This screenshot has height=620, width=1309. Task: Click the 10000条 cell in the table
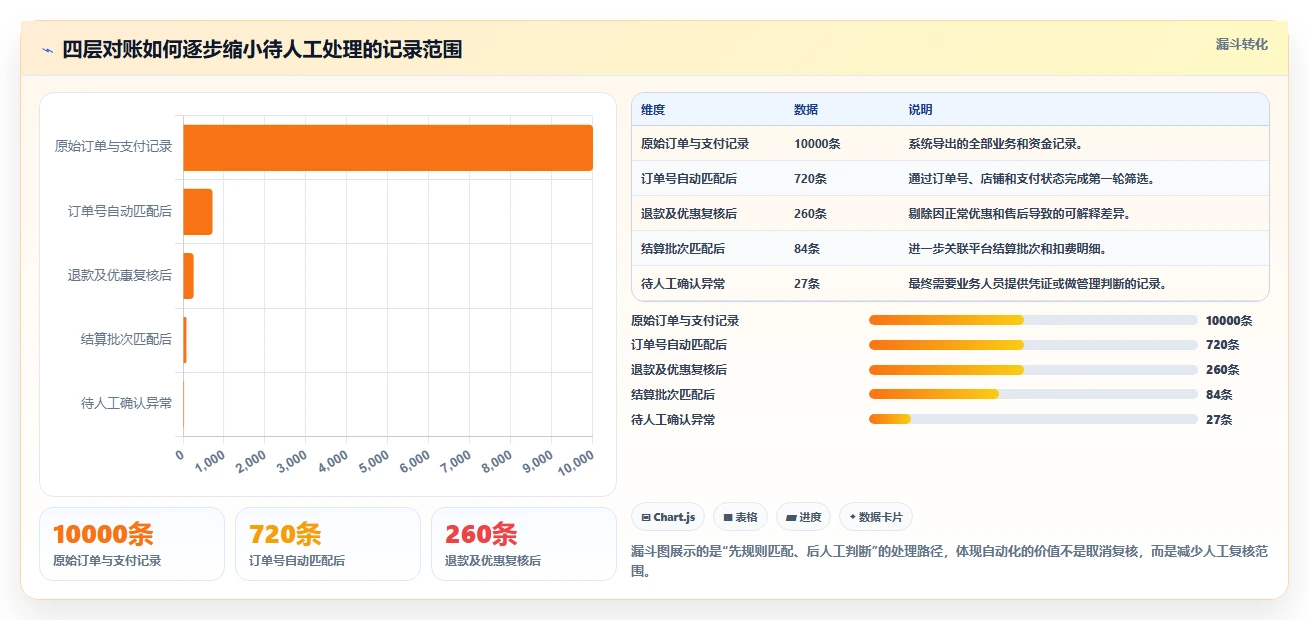(x=817, y=144)
